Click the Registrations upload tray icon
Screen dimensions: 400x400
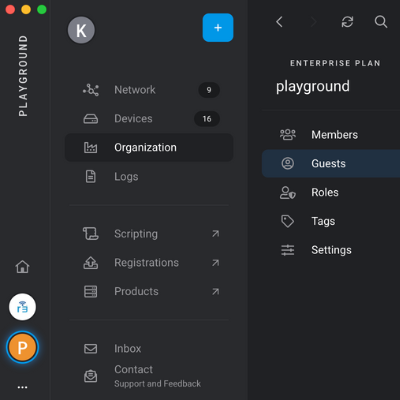(x=90, y=263)
